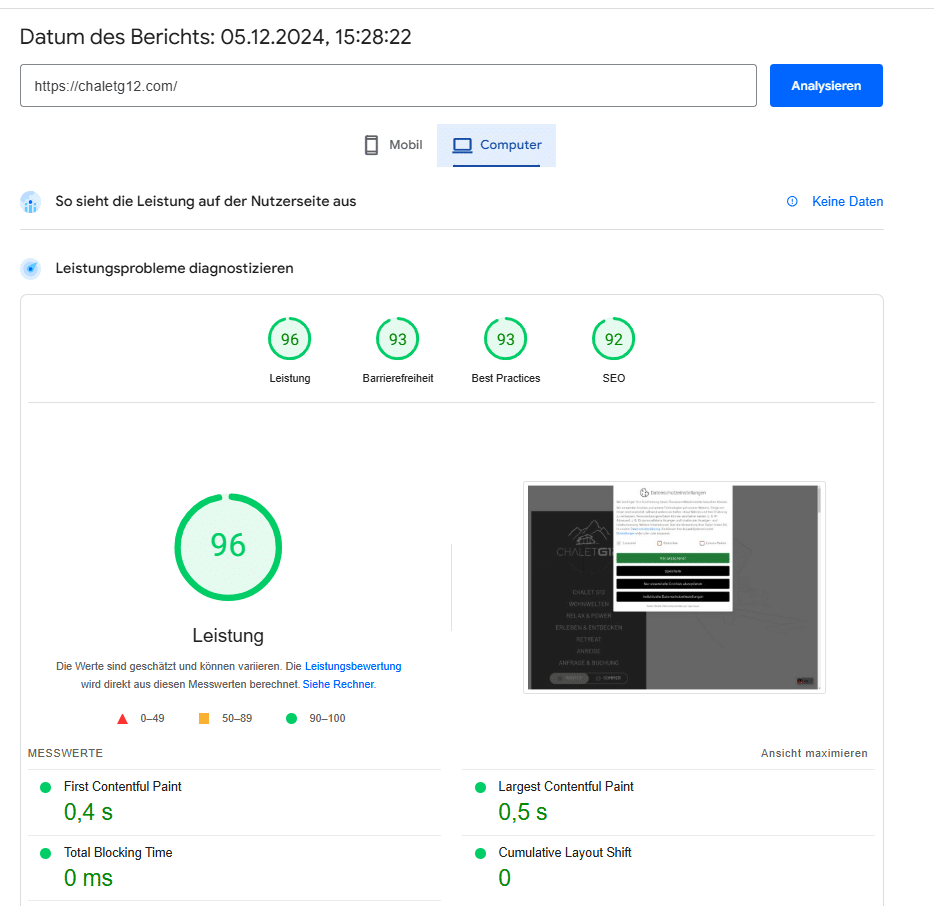Click the SEO label
This screenshot has height=906, width=934.
tap(614, 378)
